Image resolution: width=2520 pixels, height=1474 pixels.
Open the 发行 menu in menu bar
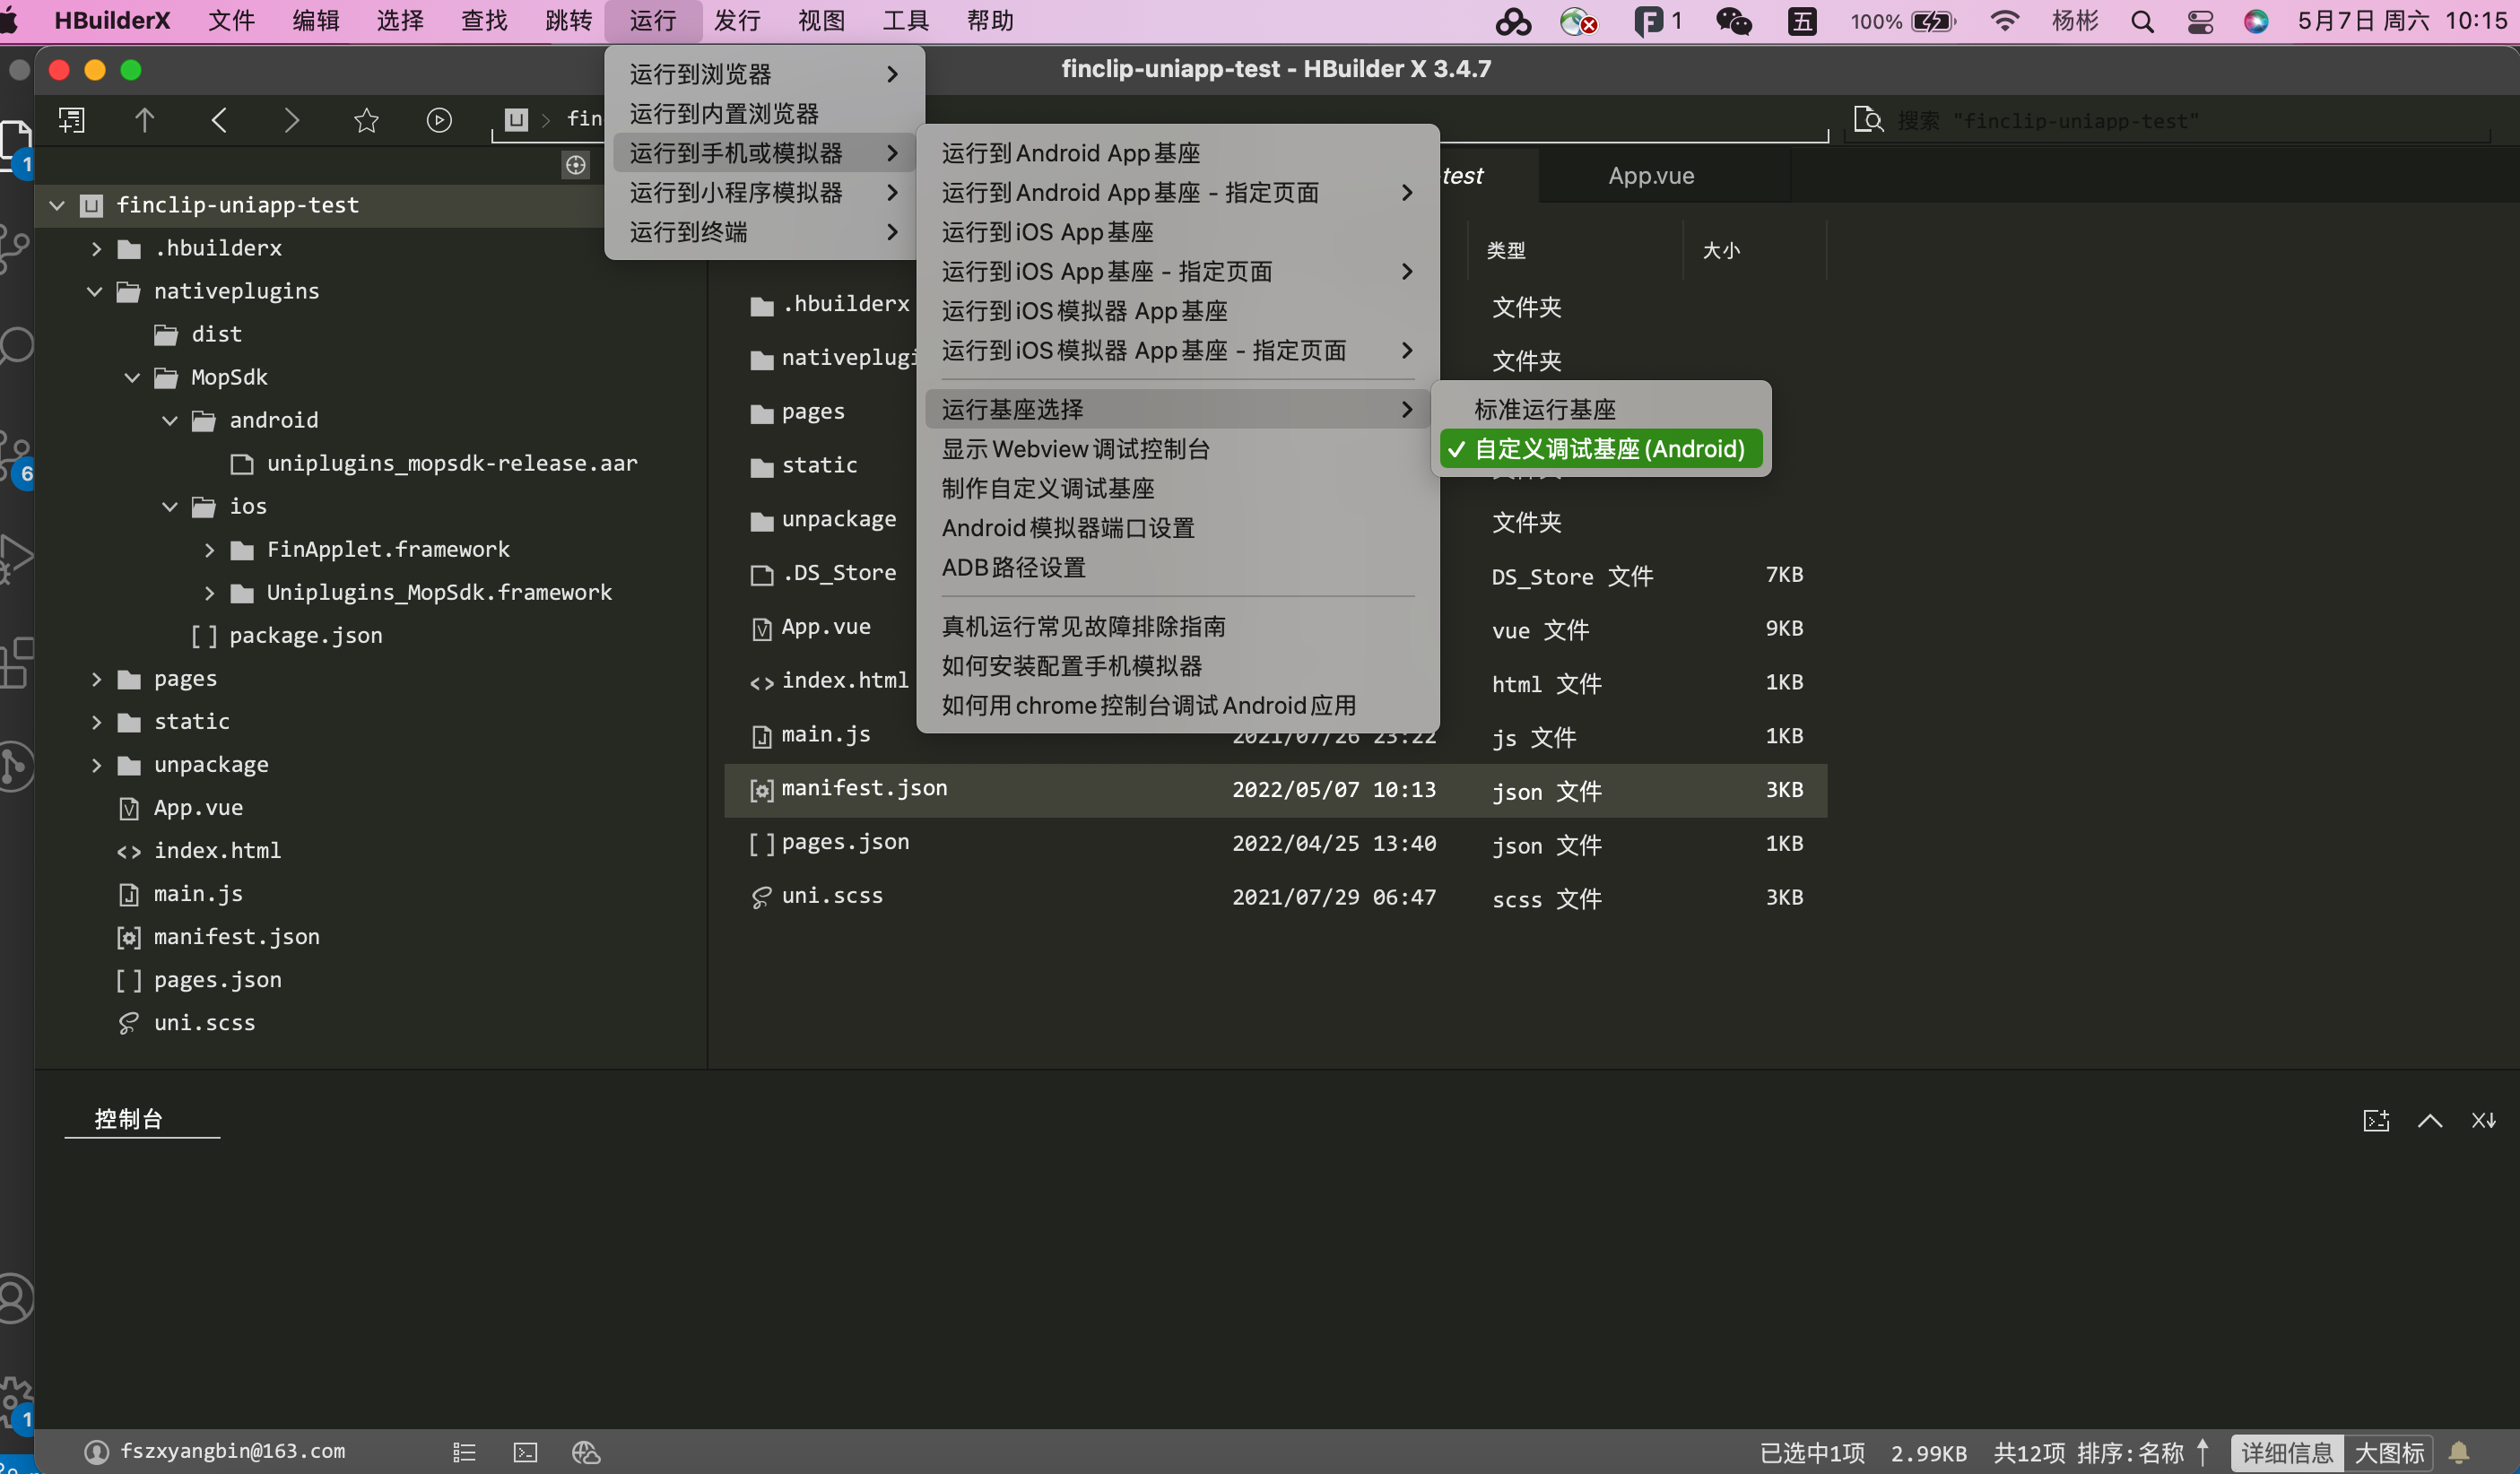pos(738,21)
